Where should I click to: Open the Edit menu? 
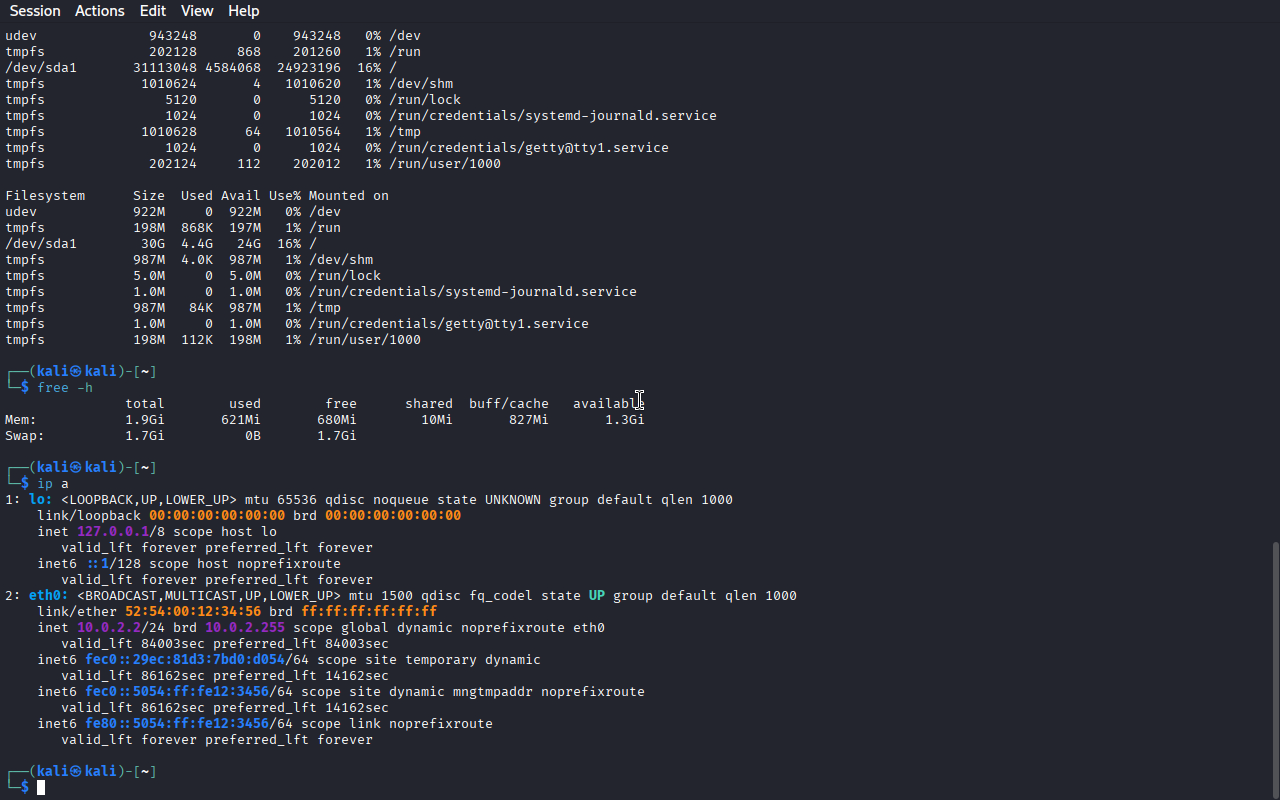(x=153, y=11)
